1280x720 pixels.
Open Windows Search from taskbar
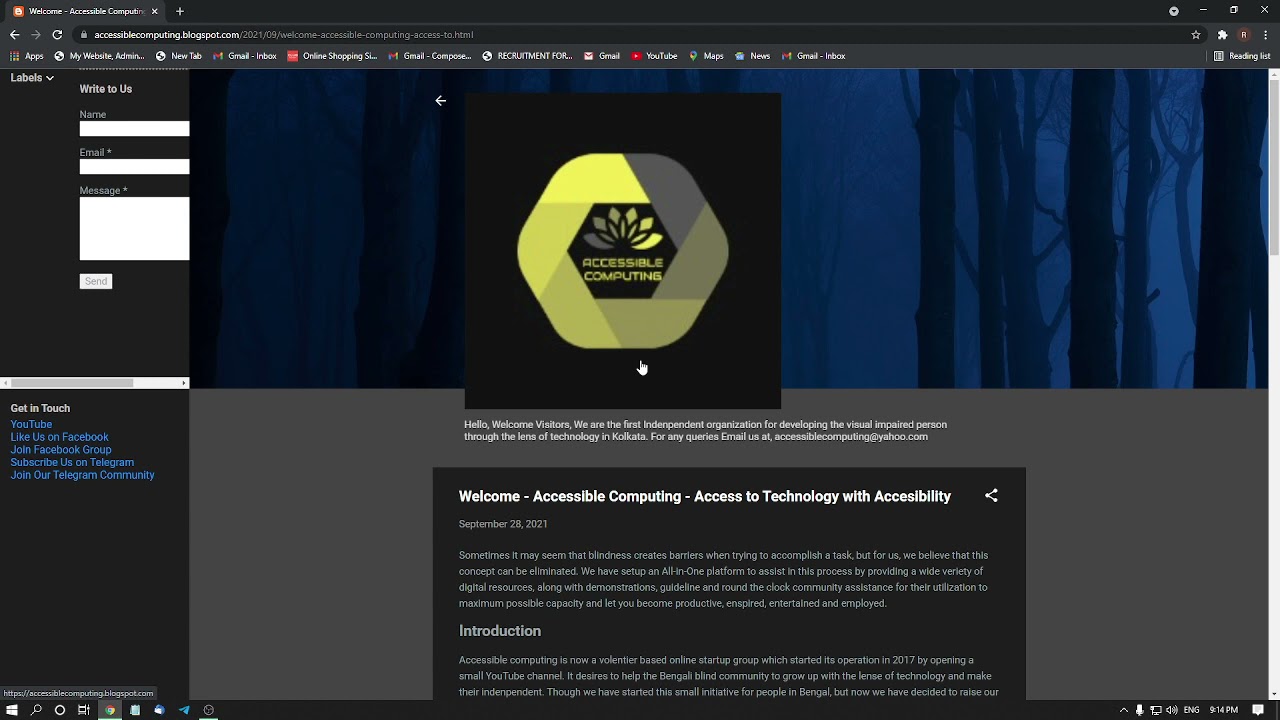pos(36,710)
